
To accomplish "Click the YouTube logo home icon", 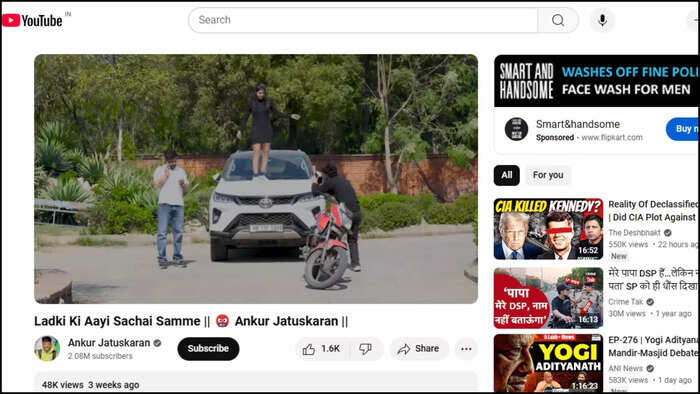I will (32, 21).
